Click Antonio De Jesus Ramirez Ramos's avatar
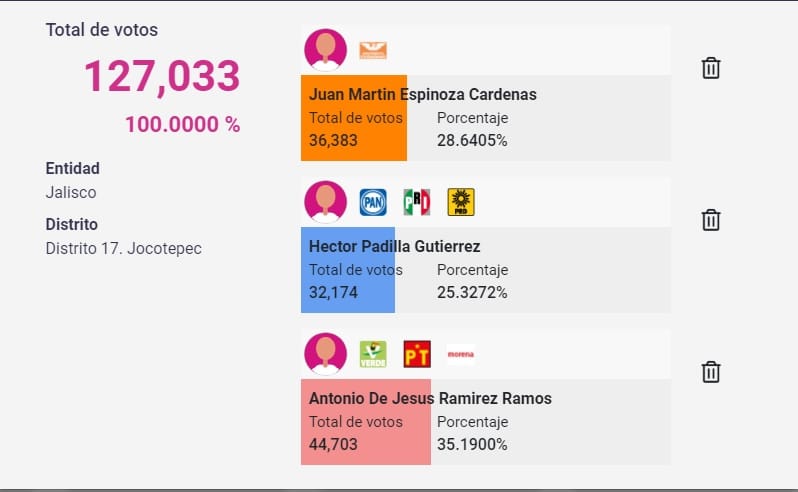This screenshot has height=492, width=798. tap(326, 354)
